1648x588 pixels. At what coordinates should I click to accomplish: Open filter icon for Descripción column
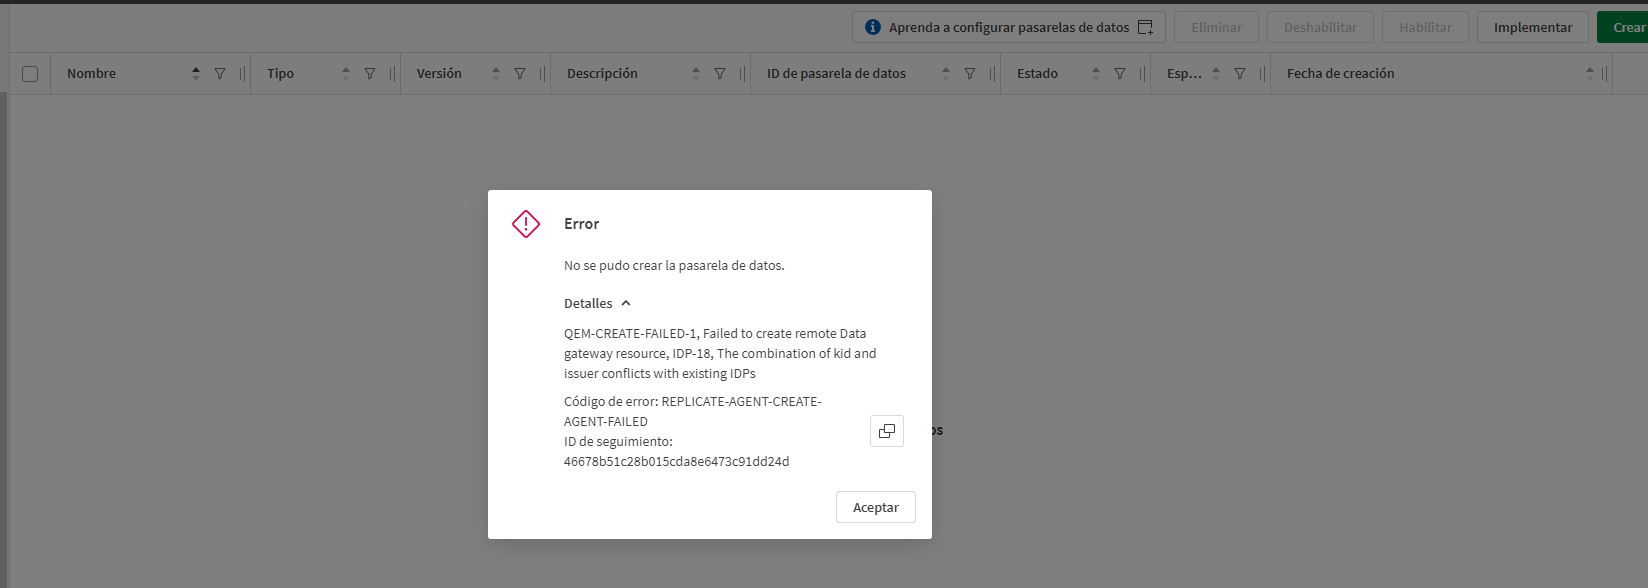(720, 74)
